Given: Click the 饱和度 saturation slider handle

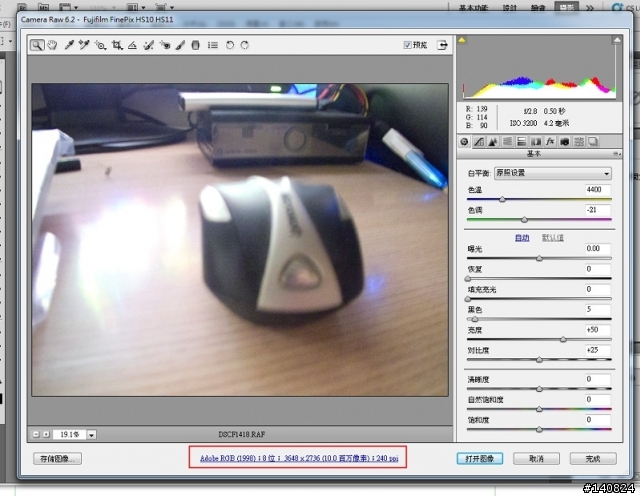Looking at the screenshot, I should pos(539,429).
